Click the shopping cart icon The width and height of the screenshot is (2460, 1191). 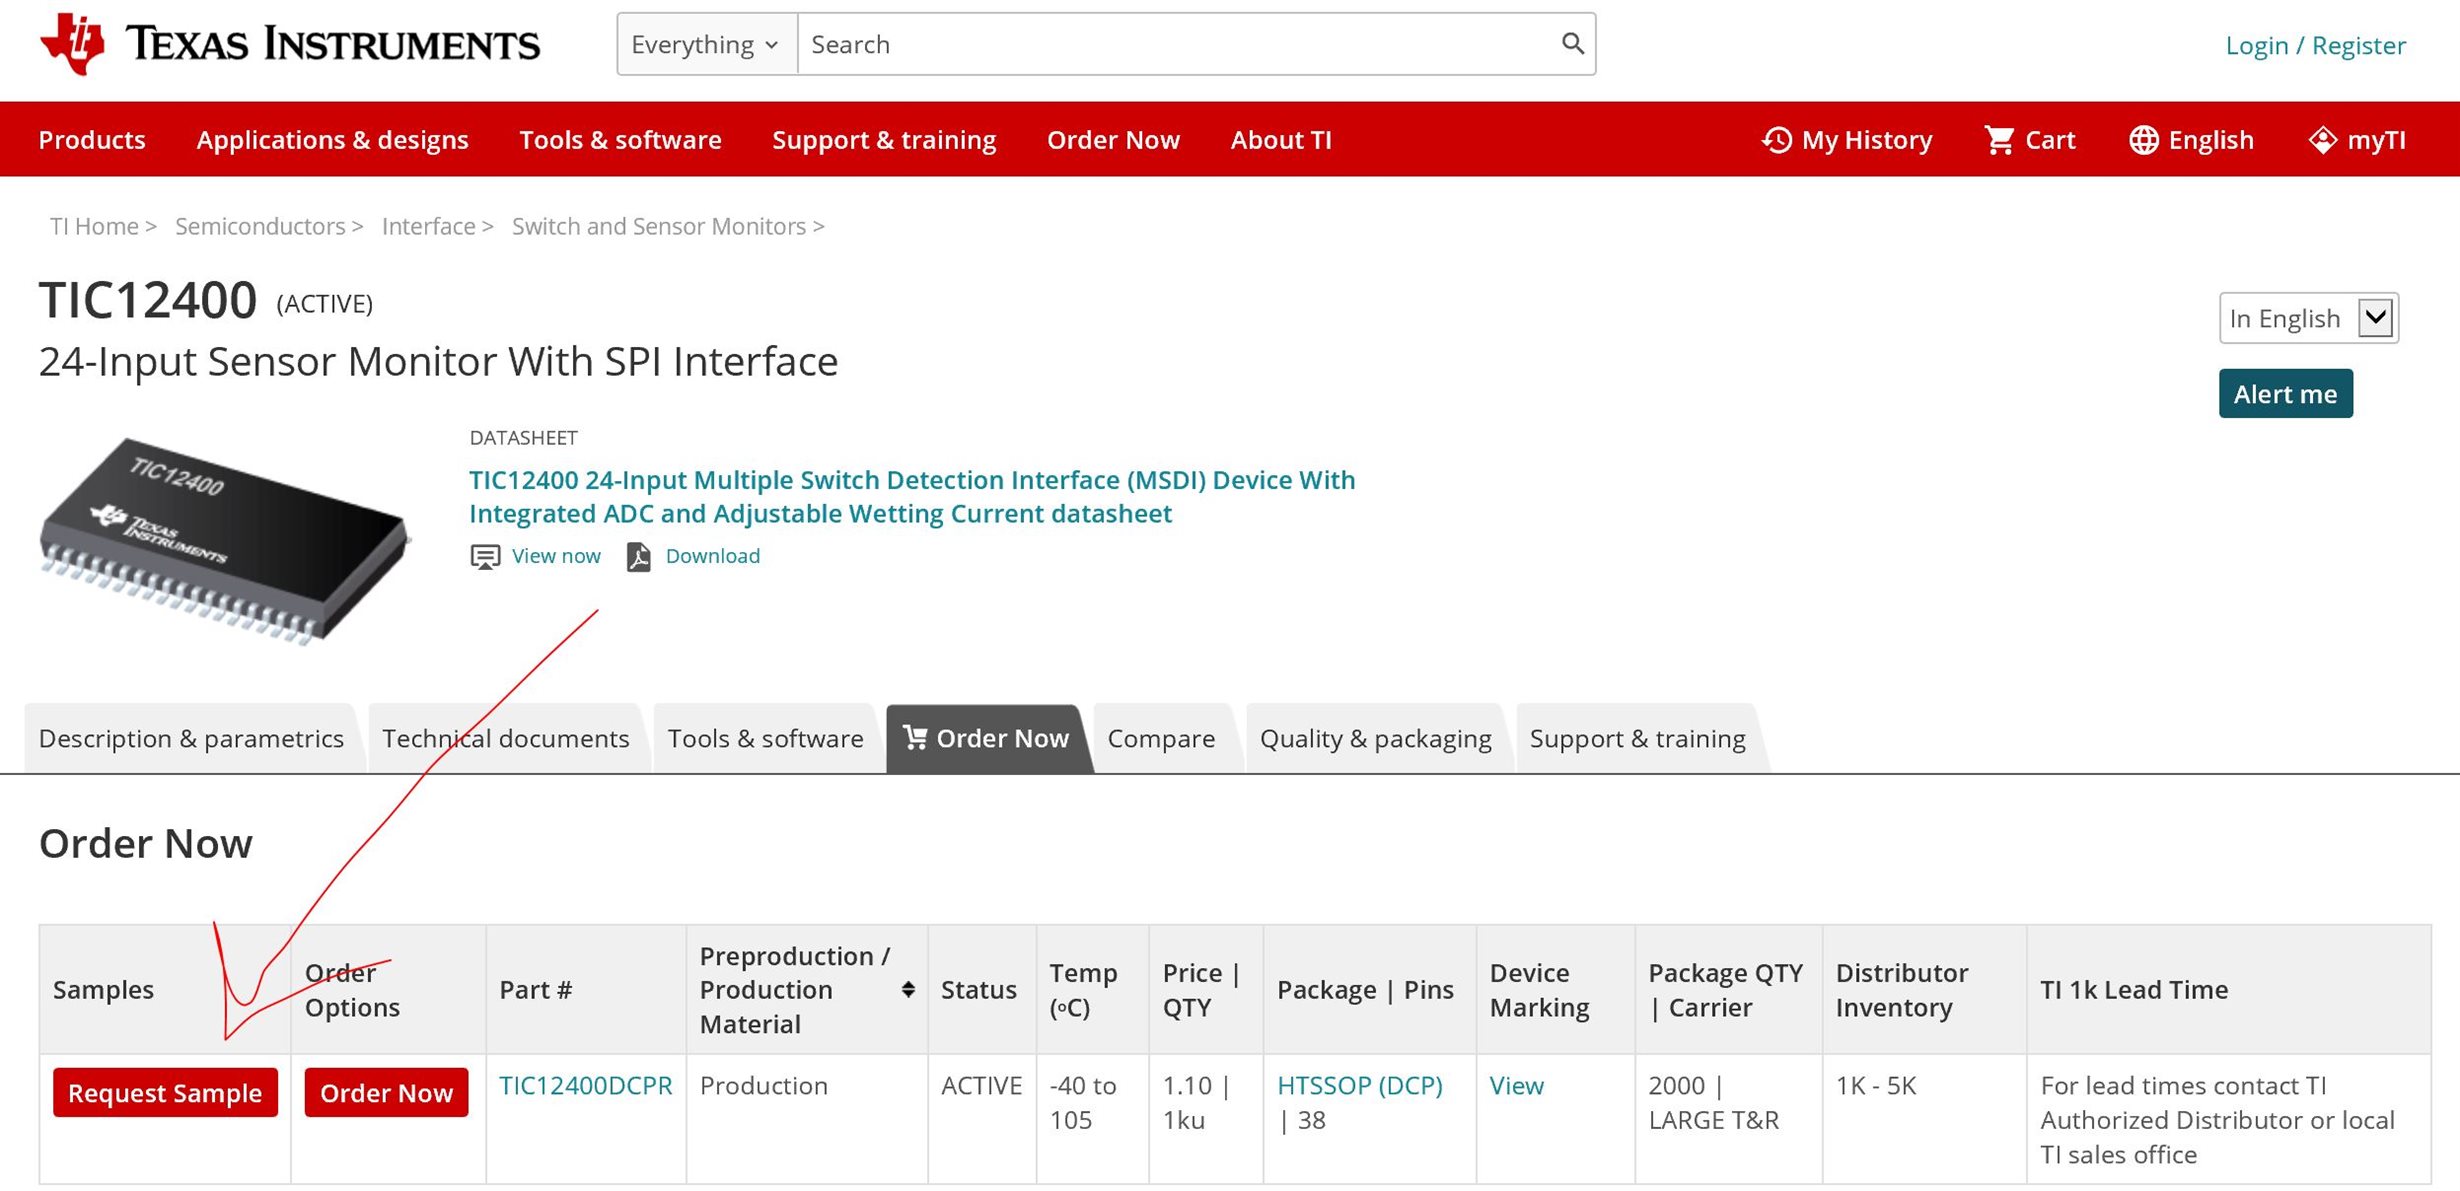coord(1999,140)
